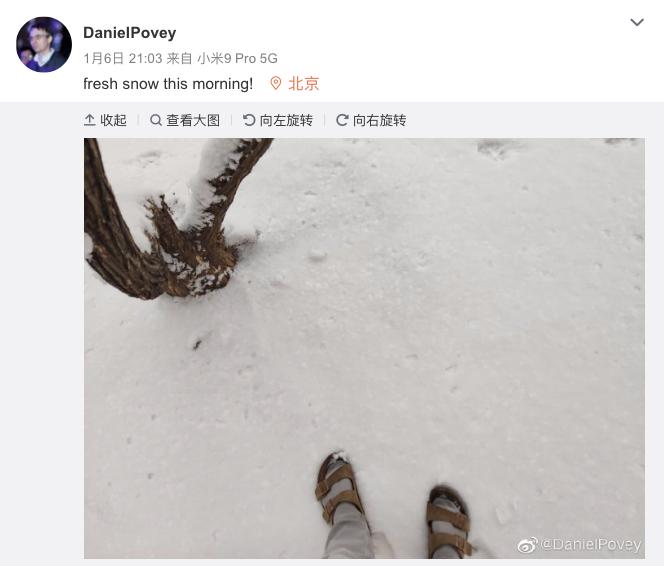Open the 北京 location link
664x566 pixels.
click(304, 84)
